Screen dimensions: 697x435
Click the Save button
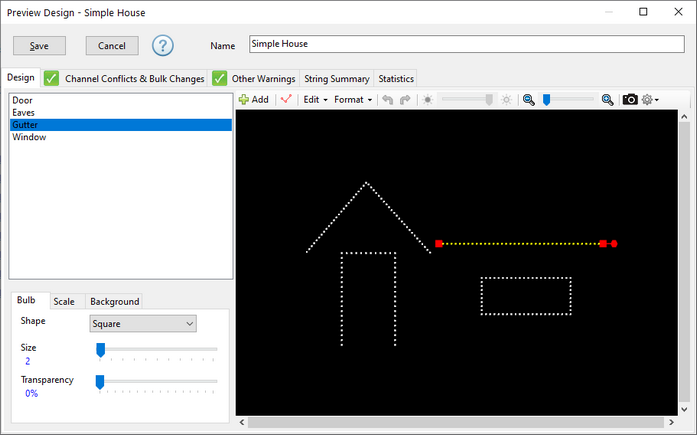[x=39, y=46]
